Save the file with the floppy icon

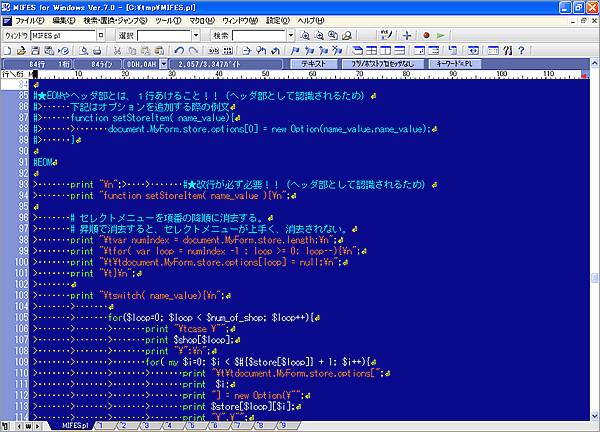pos(35,51)
